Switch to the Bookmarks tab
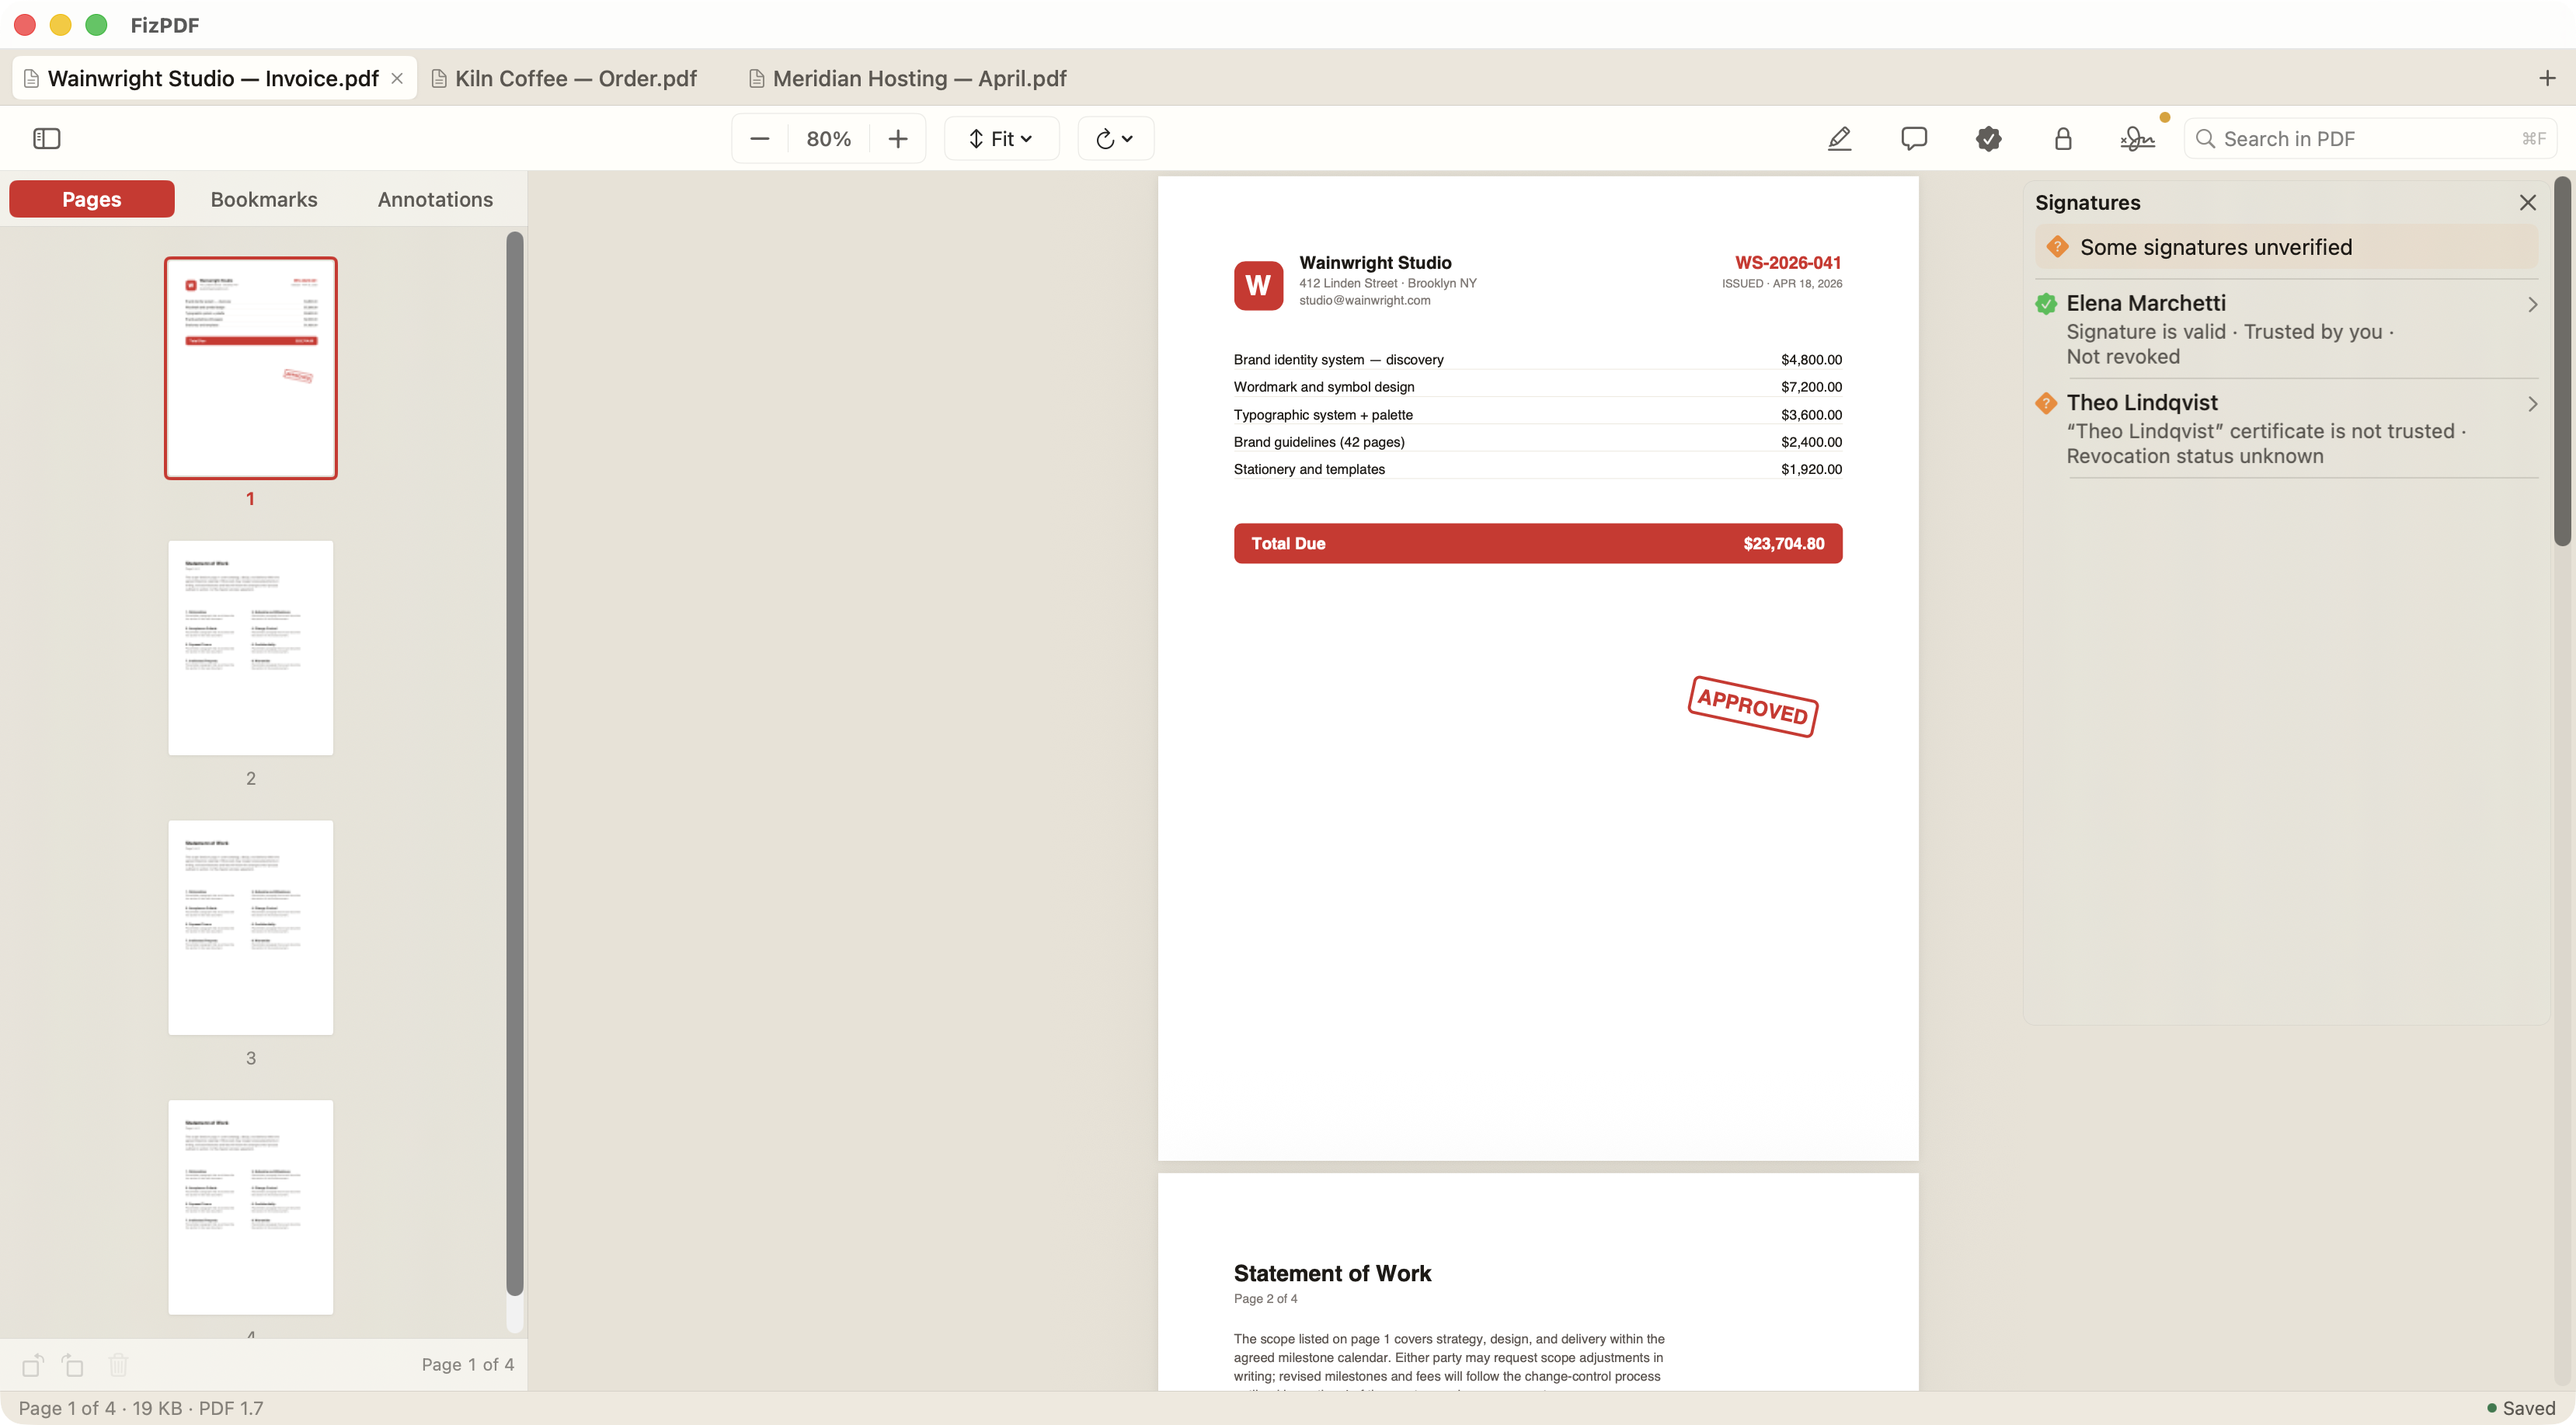 (x=264, y=199)
